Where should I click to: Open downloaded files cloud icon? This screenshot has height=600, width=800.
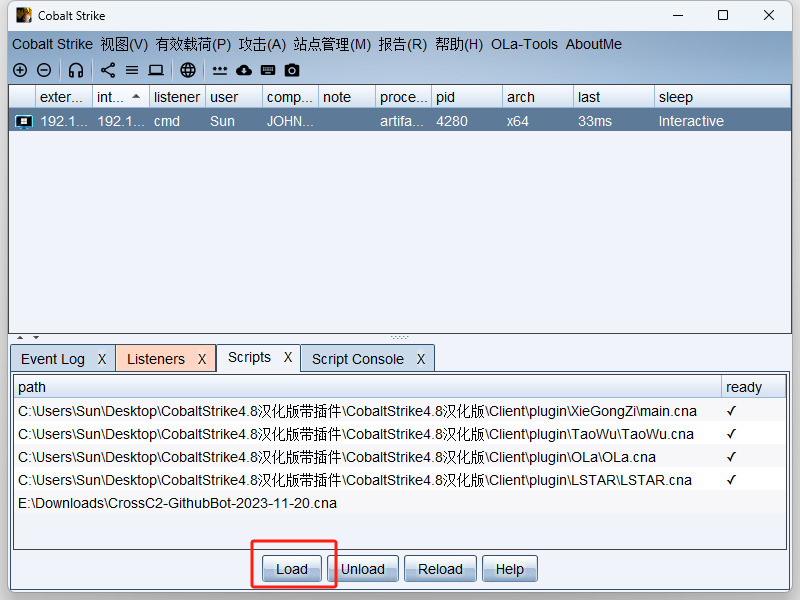pyautogui.click(x=244, y=70)
